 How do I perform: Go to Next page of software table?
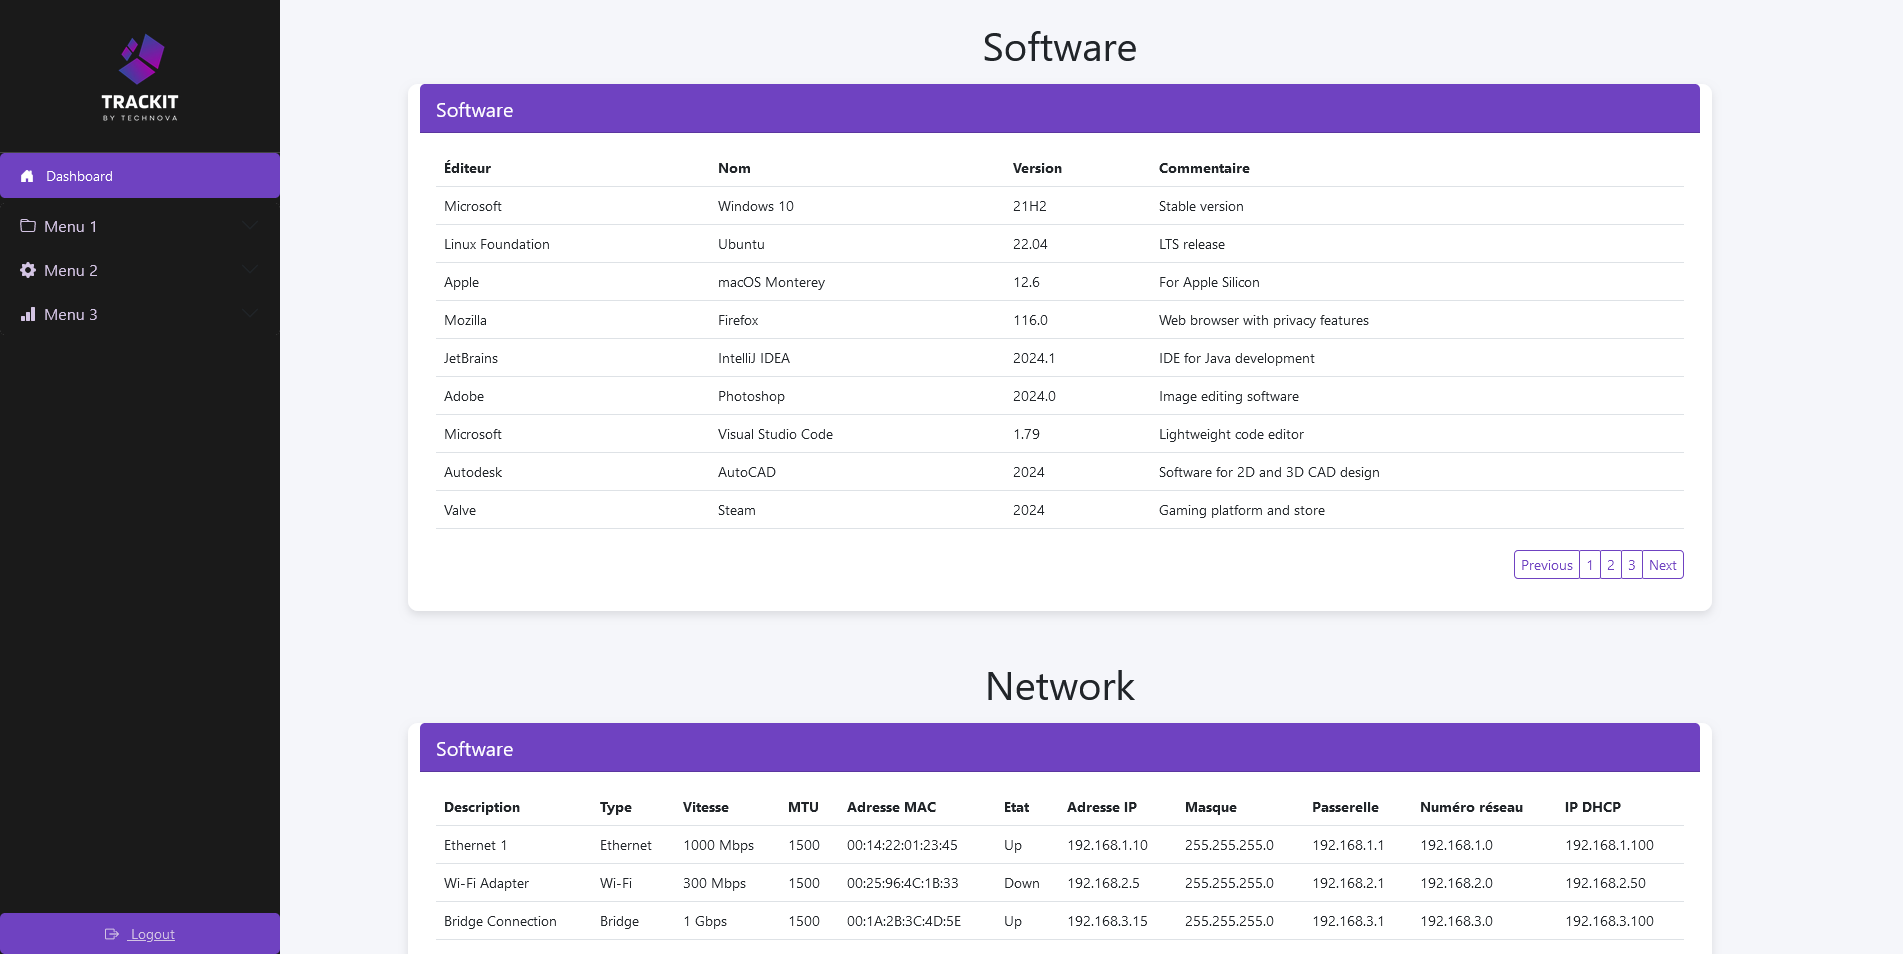[x=1663, y=565]
